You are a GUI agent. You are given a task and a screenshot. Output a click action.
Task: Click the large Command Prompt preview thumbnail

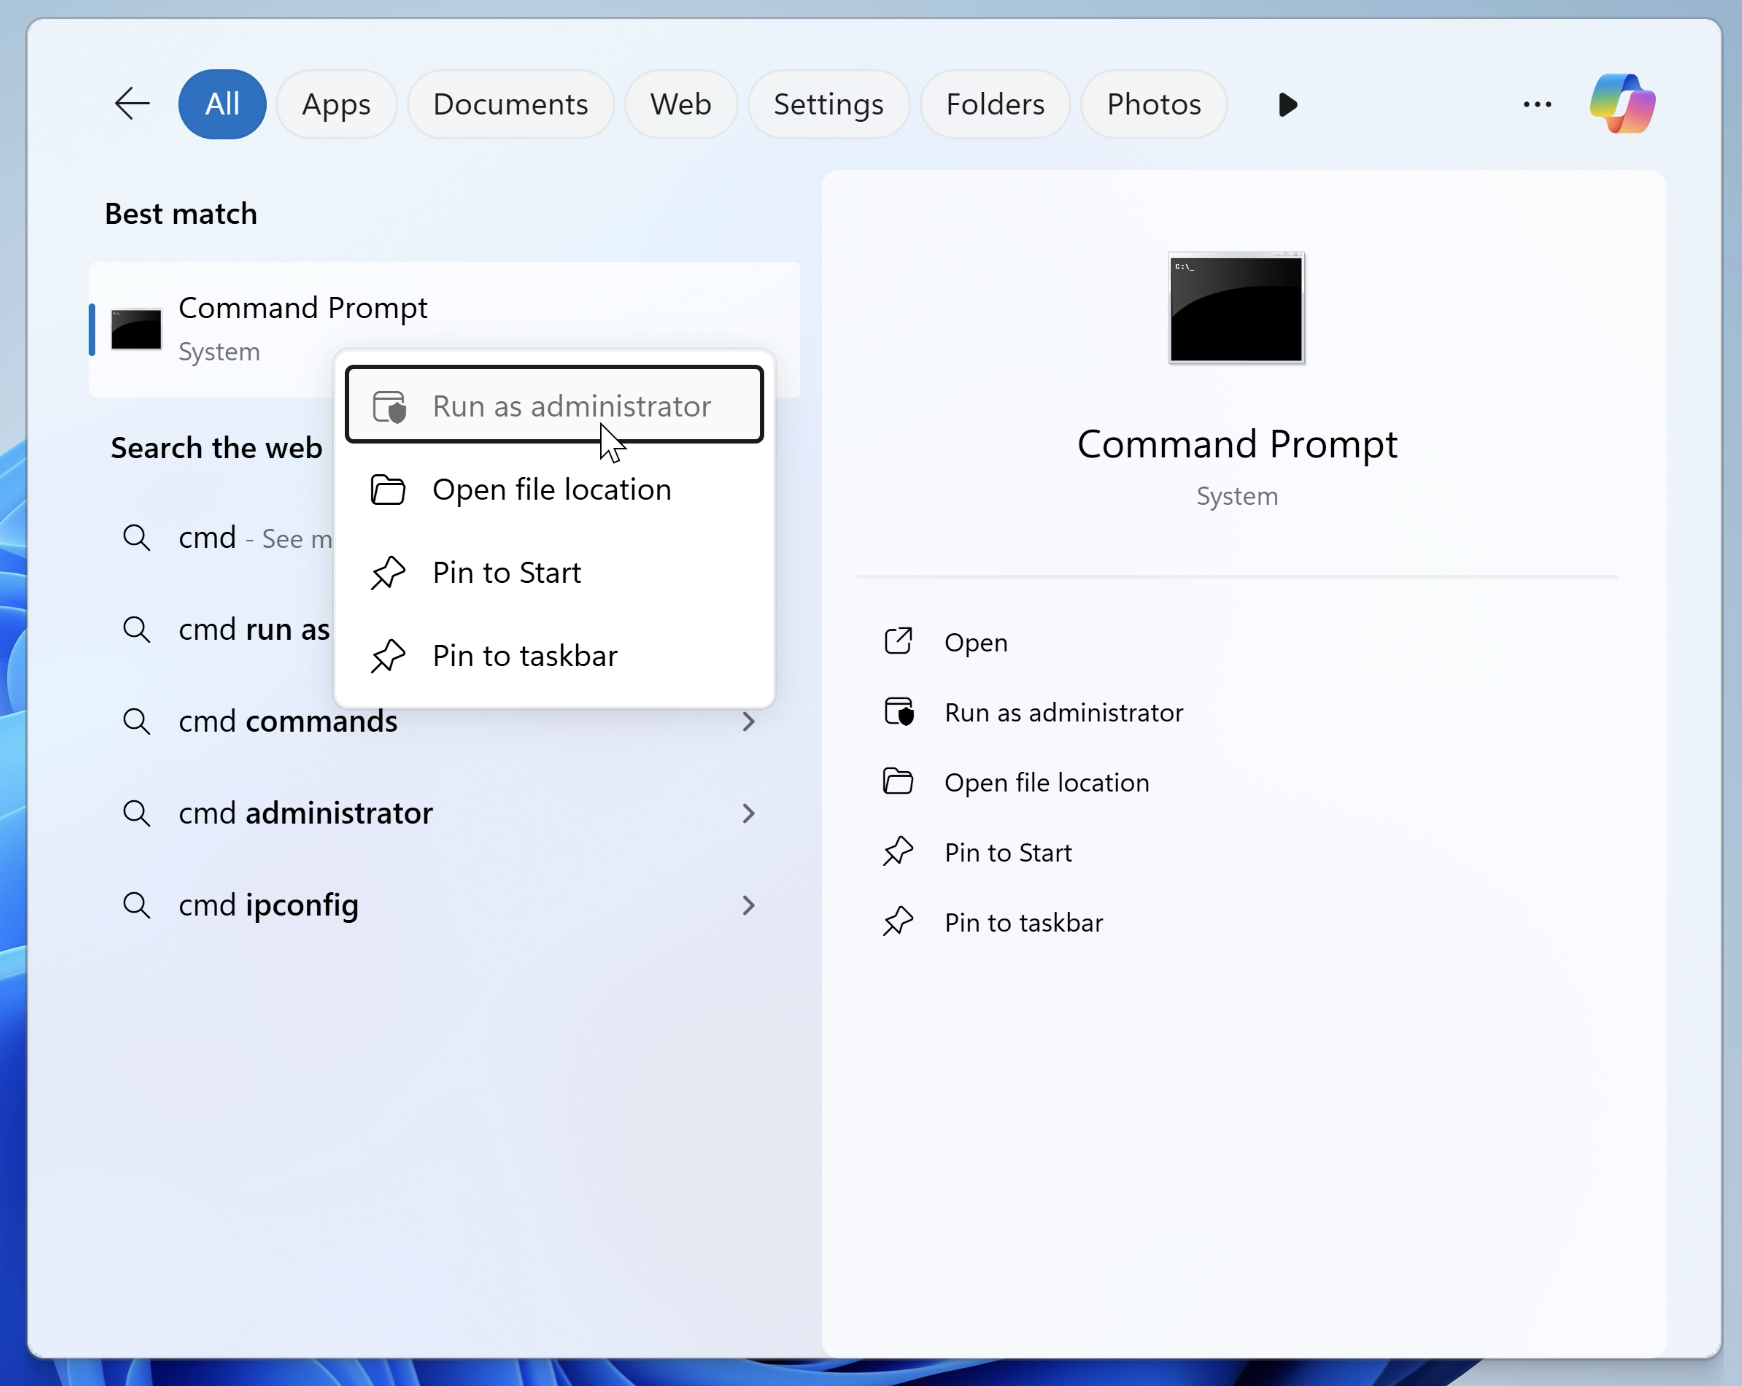(1236, 308)
